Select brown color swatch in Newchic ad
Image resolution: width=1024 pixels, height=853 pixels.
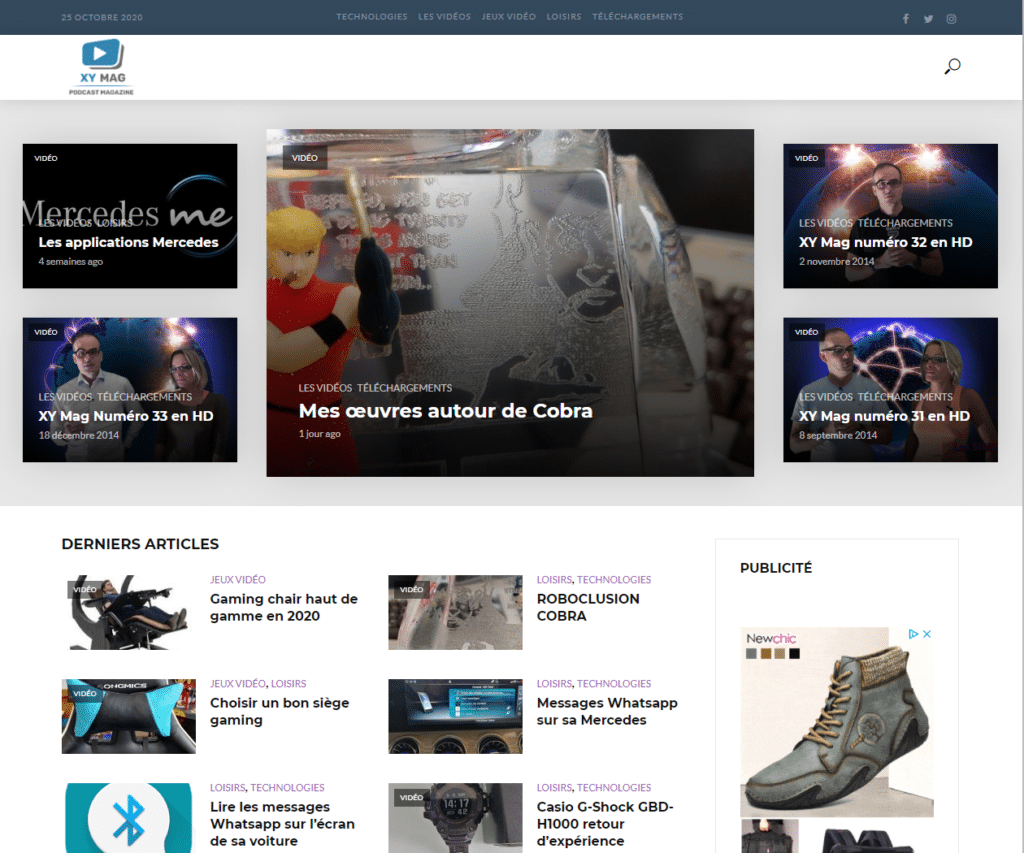pyautogui.click(x=765, y=654)
